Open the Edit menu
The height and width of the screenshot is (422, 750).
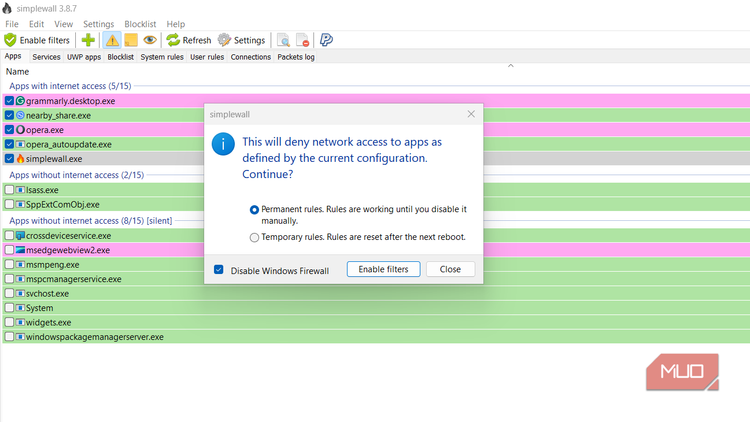[36, 24]
